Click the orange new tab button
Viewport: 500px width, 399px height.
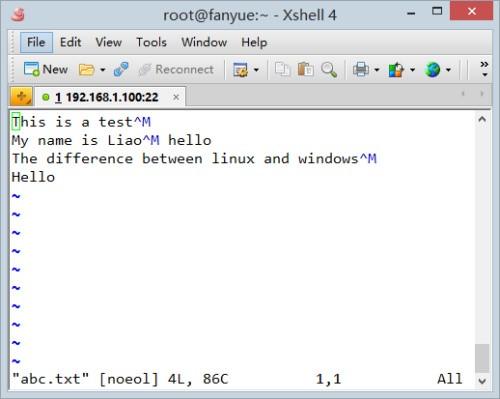click(21, 97)
